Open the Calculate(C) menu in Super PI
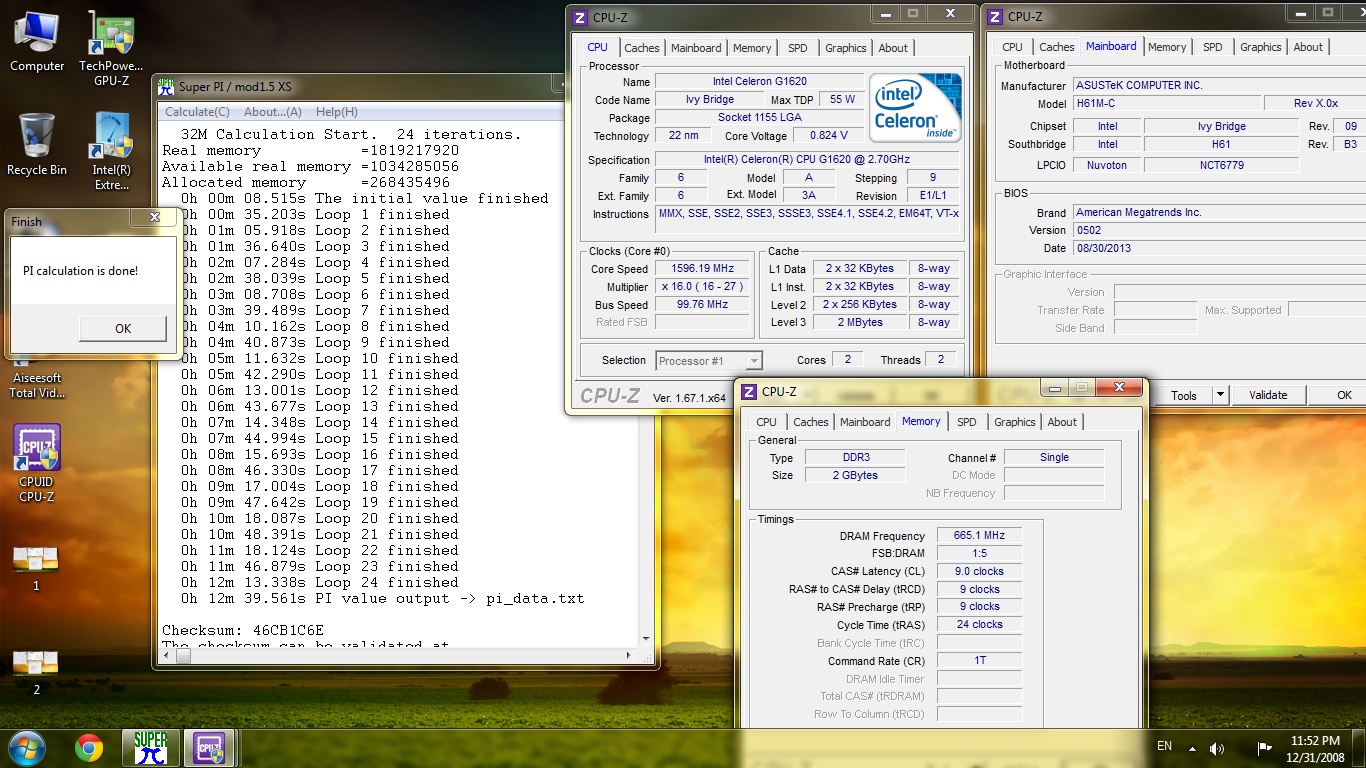Image resolution: width=1366 pixels, height=768 pixels. click(197, 112)
